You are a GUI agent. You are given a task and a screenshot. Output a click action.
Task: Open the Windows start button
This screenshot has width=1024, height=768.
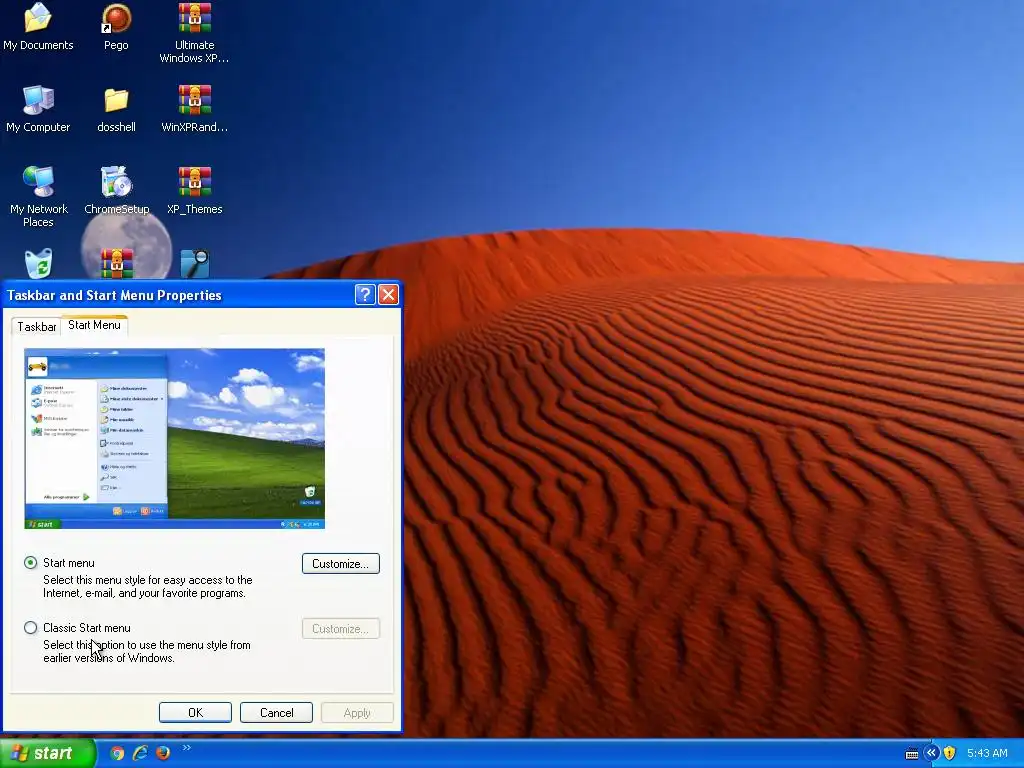point(47,754)
